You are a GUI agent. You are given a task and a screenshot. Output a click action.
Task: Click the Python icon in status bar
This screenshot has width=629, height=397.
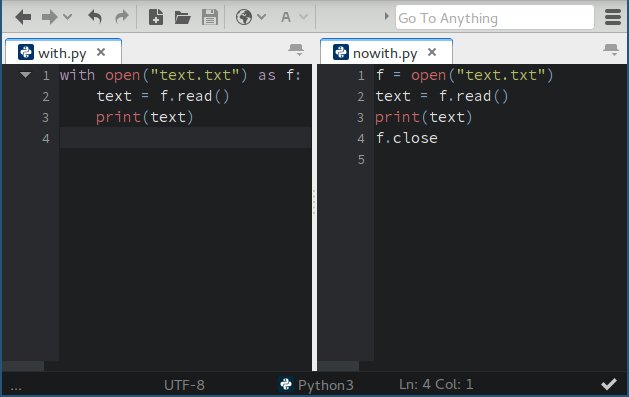286,384
